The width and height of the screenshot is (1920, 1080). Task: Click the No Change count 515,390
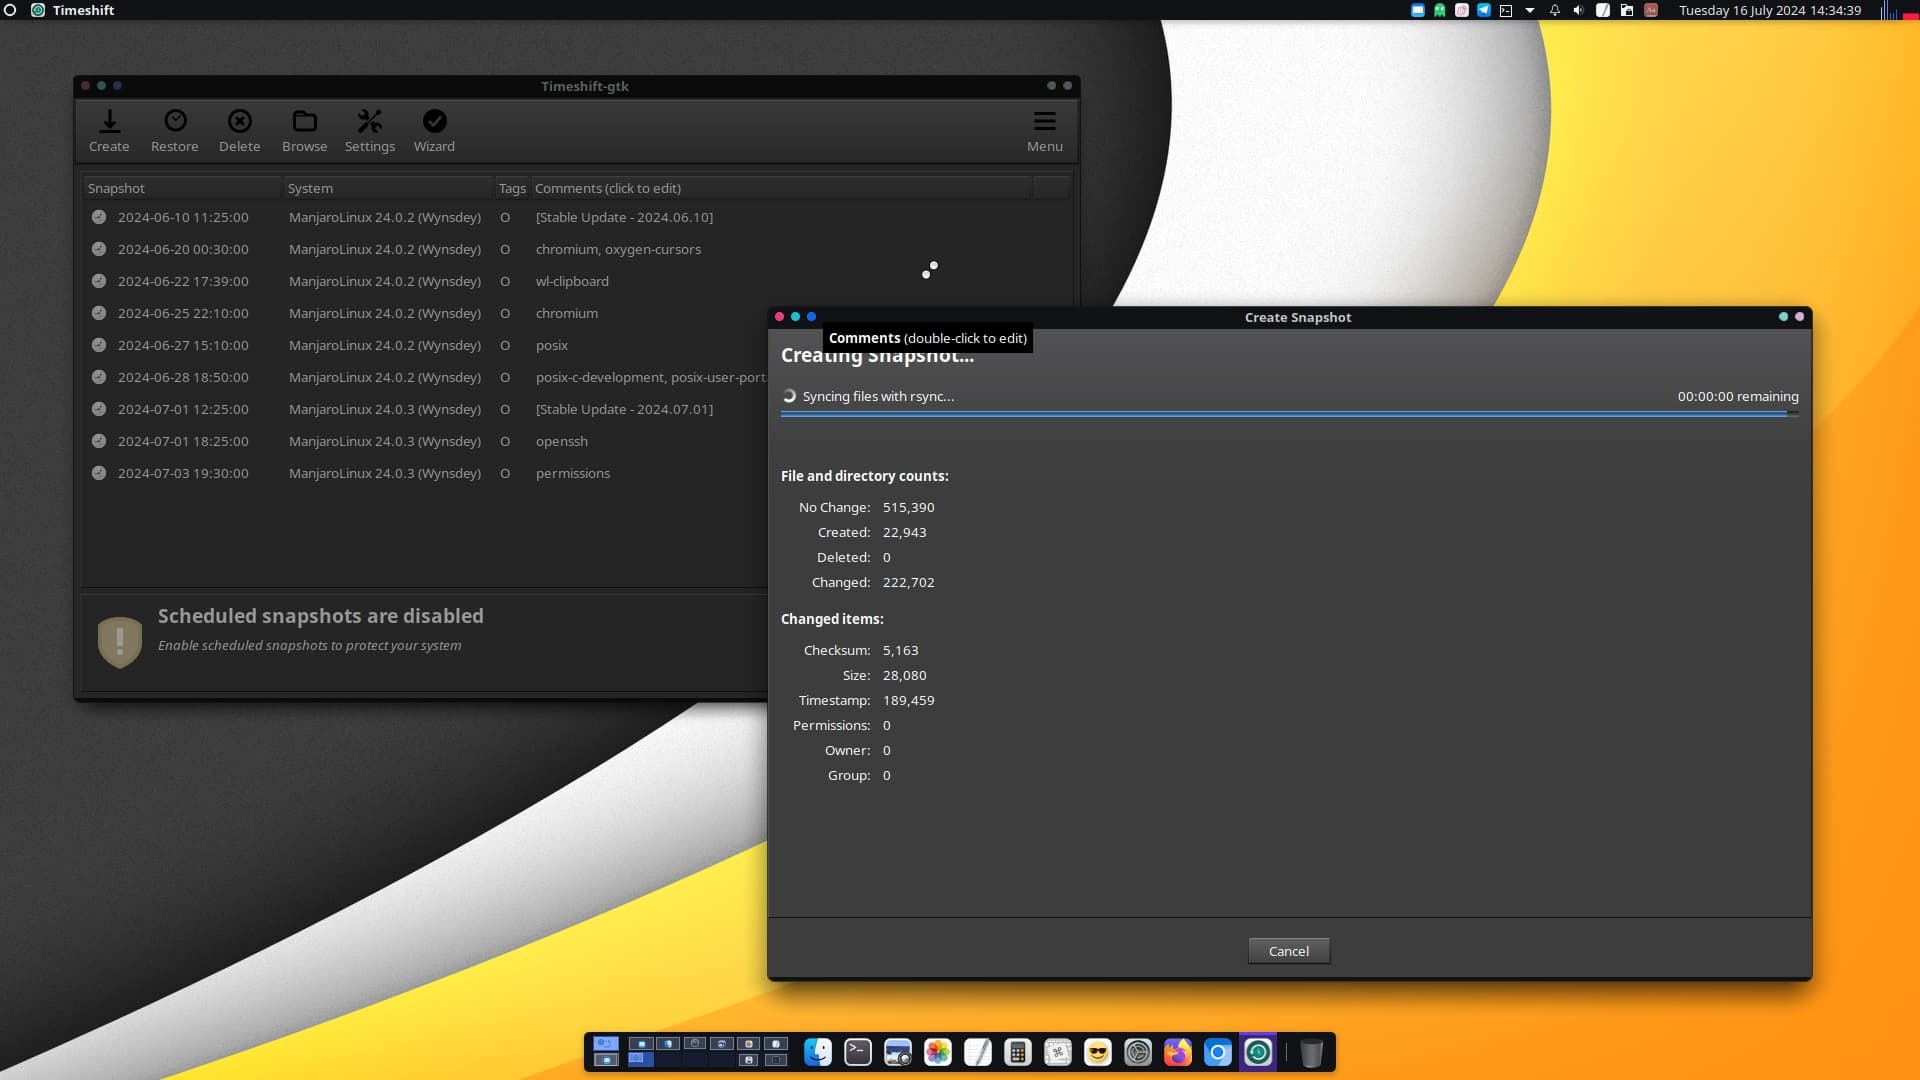908,507
